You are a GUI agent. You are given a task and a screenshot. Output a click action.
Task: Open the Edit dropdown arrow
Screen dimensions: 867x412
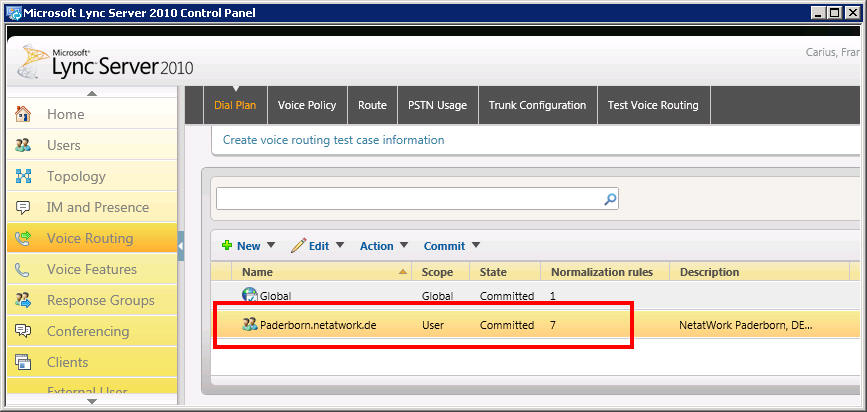(340, 245)
